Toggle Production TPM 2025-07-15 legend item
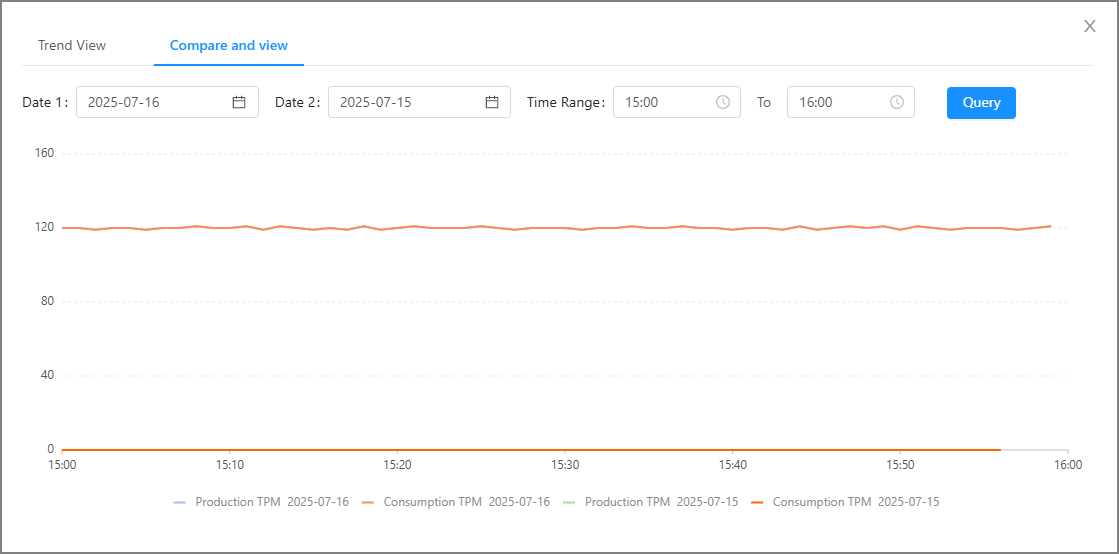1119x554 pixels. pyautogui.click(x=650, y=502)
